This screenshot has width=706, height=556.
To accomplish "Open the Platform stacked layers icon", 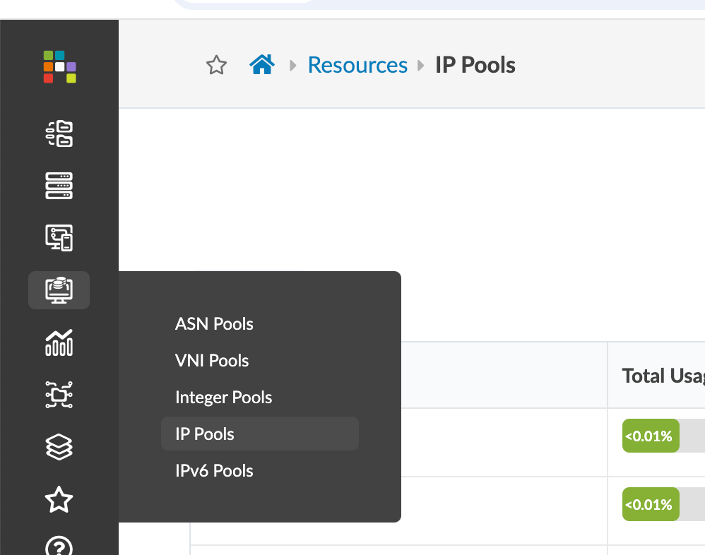I will (59, 447).
